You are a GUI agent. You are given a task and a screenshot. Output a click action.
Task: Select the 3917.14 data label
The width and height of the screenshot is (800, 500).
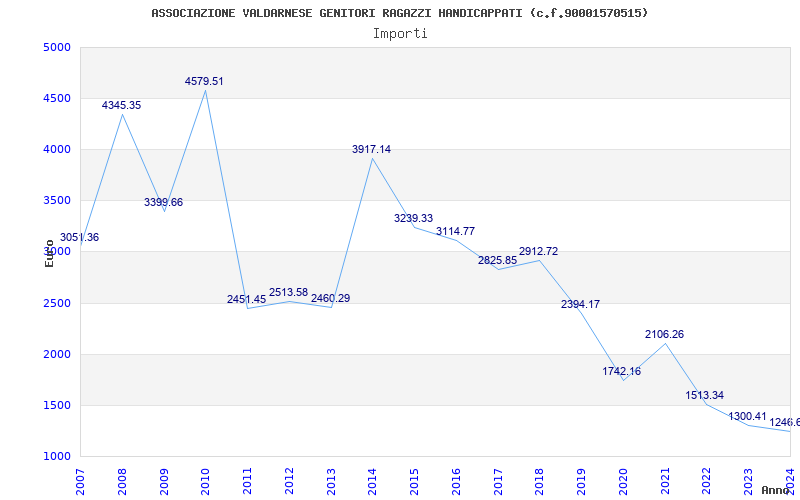pos(371,149)
